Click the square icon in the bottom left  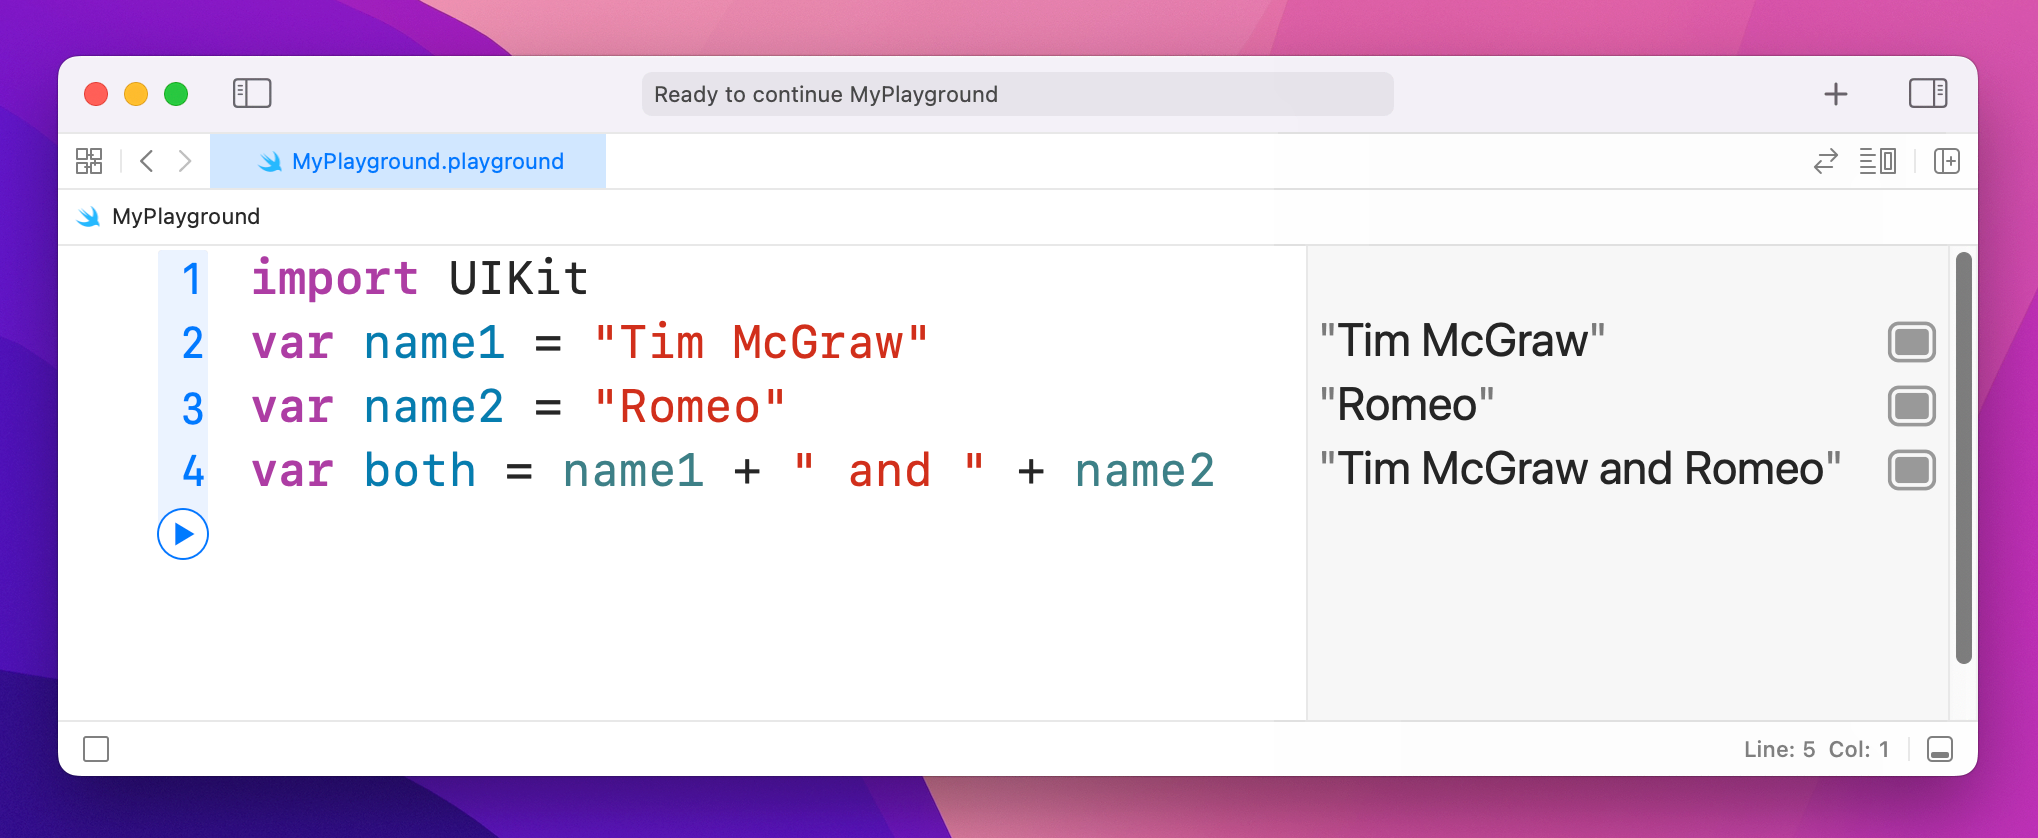coord(96,749)
